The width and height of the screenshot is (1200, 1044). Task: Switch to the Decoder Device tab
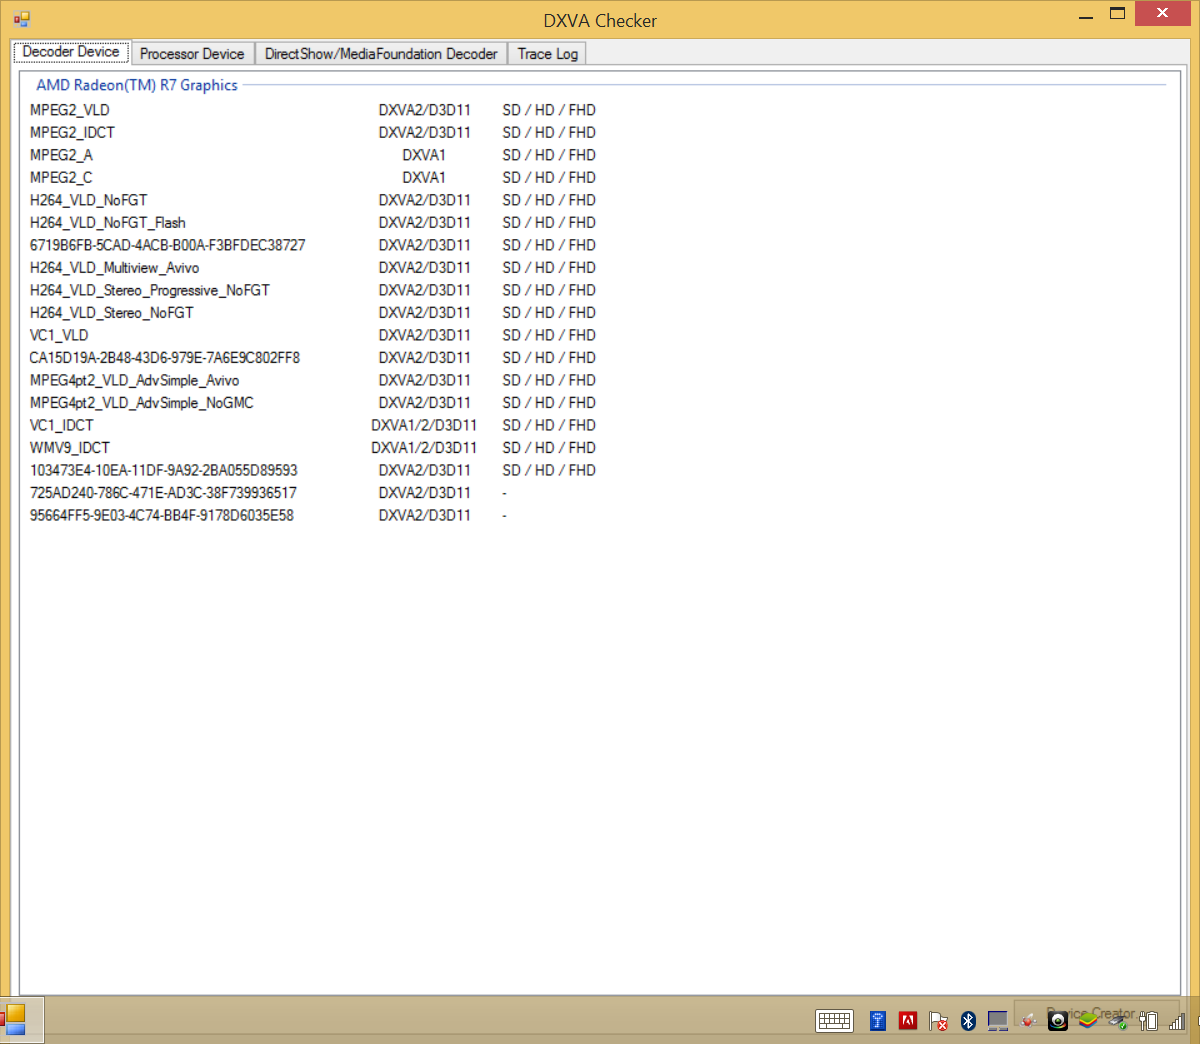coord(71,52)
